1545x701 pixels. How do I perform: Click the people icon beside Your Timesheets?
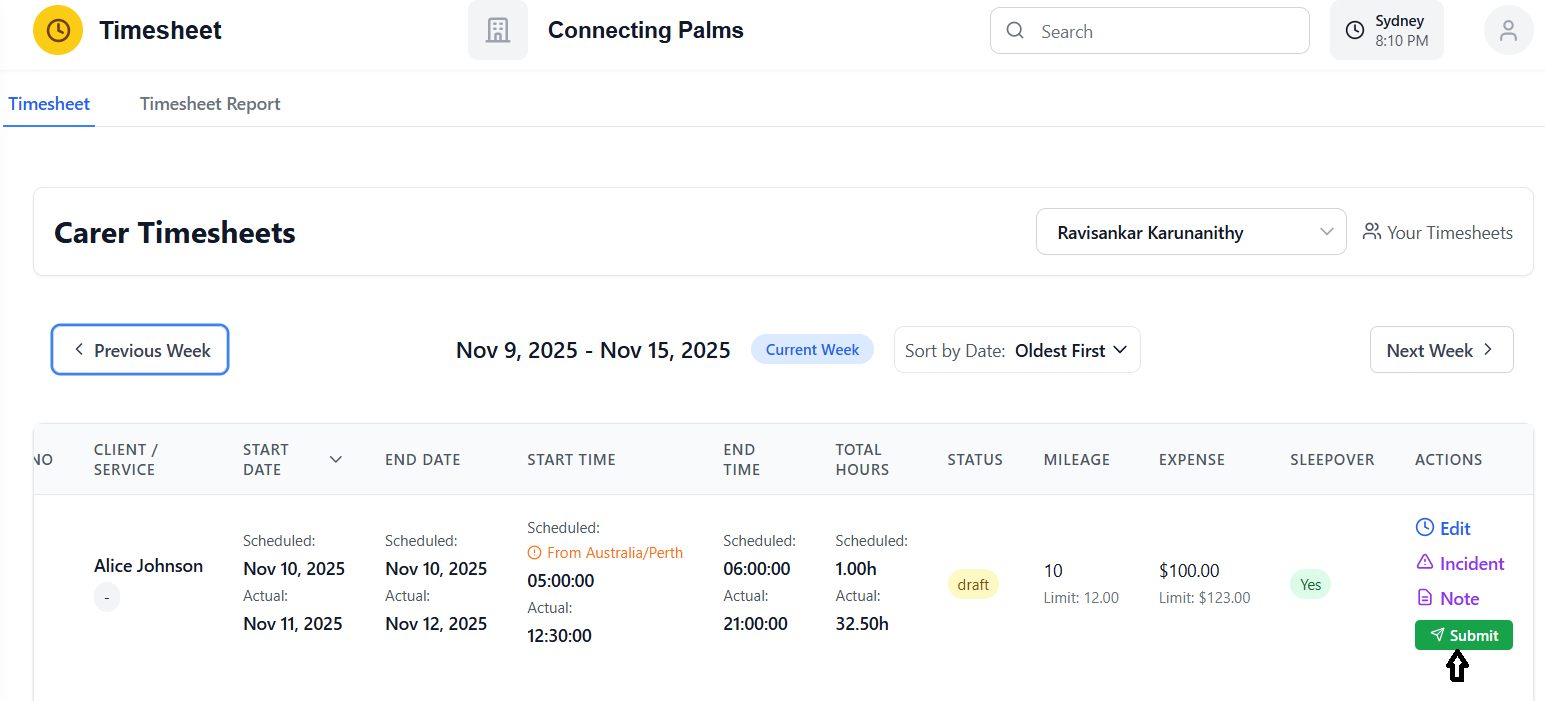coord(1371,232)
